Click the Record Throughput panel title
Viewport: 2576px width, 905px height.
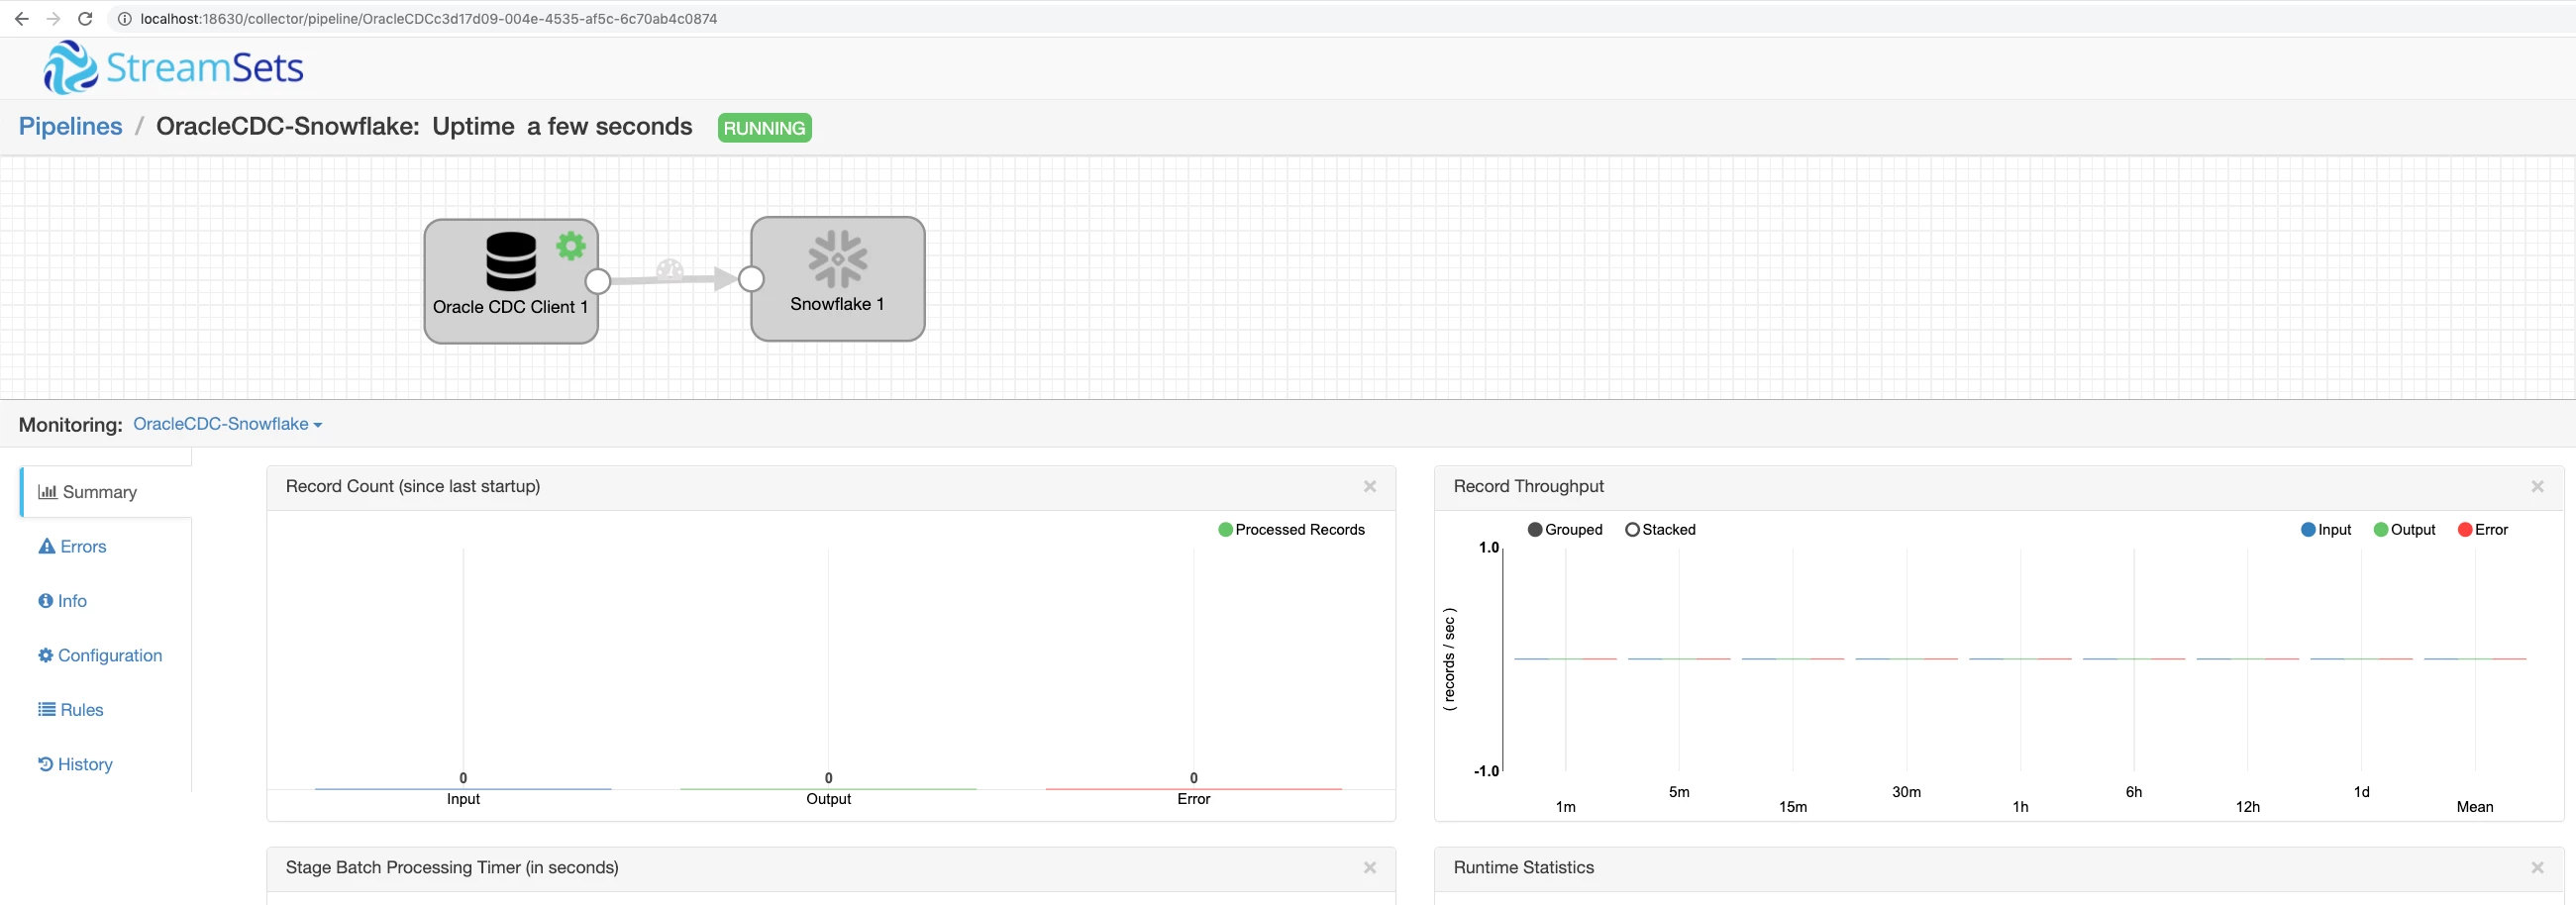1528,486
